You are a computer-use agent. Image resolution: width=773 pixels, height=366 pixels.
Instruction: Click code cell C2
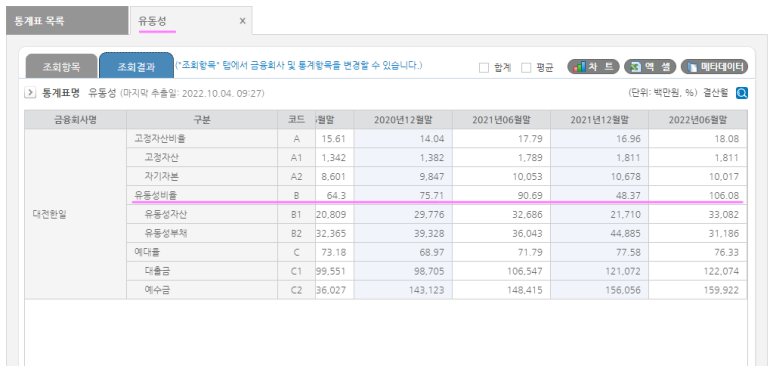pyautogui.click(x=296, y=290)
